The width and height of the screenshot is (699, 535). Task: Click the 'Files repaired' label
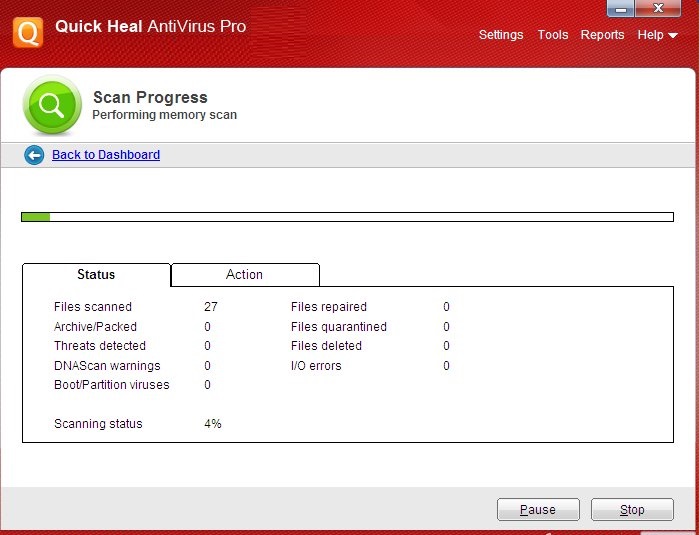(329, 307)
